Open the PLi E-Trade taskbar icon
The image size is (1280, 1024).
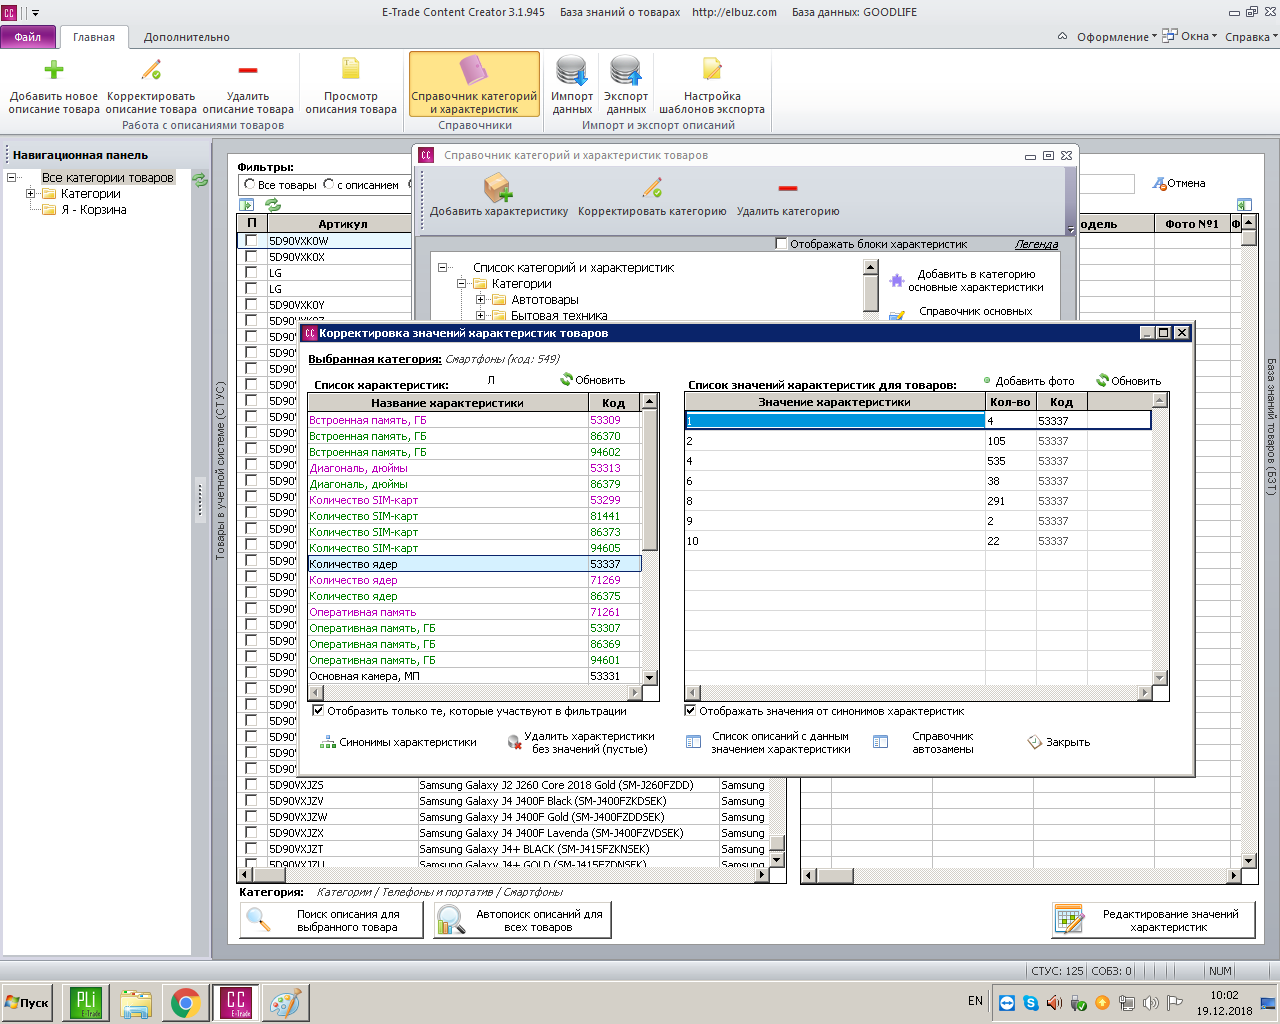(x=86, y=1003)
